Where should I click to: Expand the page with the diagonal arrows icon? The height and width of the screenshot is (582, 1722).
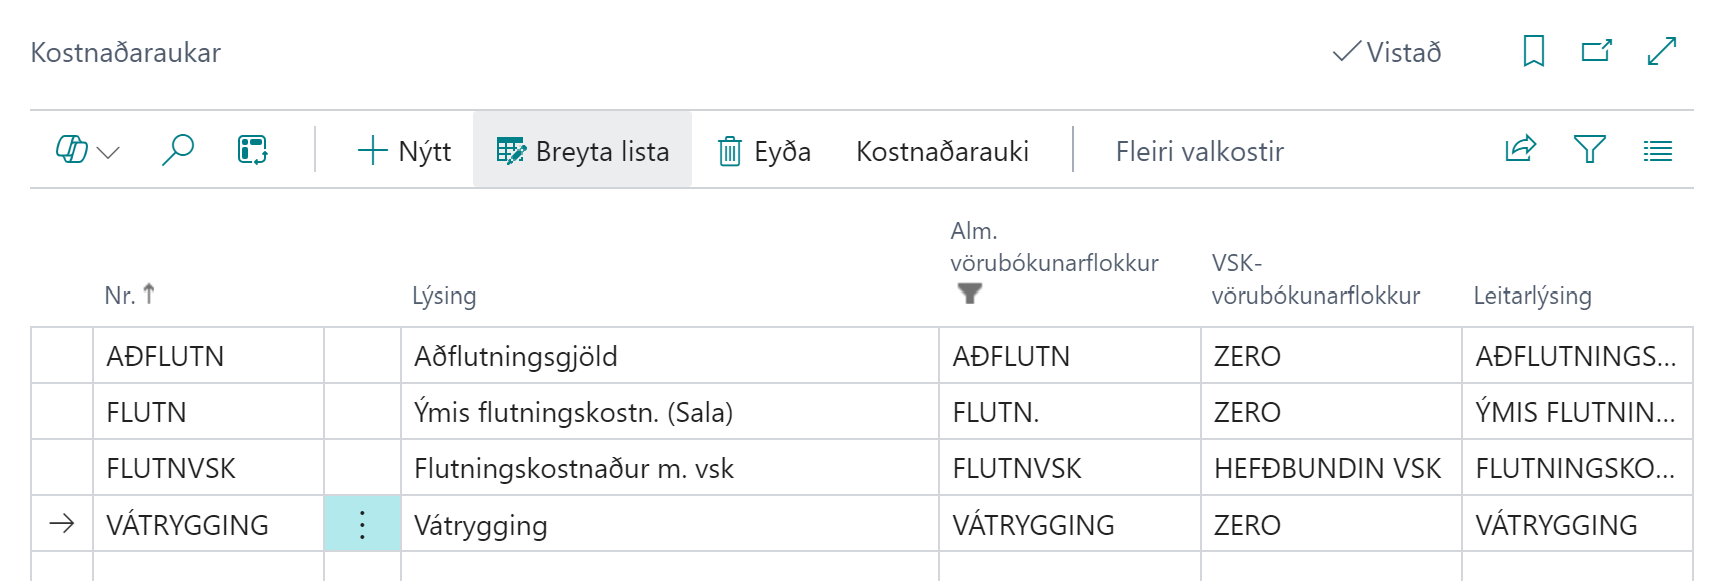pyautogui.click(x=1661, y=51)
